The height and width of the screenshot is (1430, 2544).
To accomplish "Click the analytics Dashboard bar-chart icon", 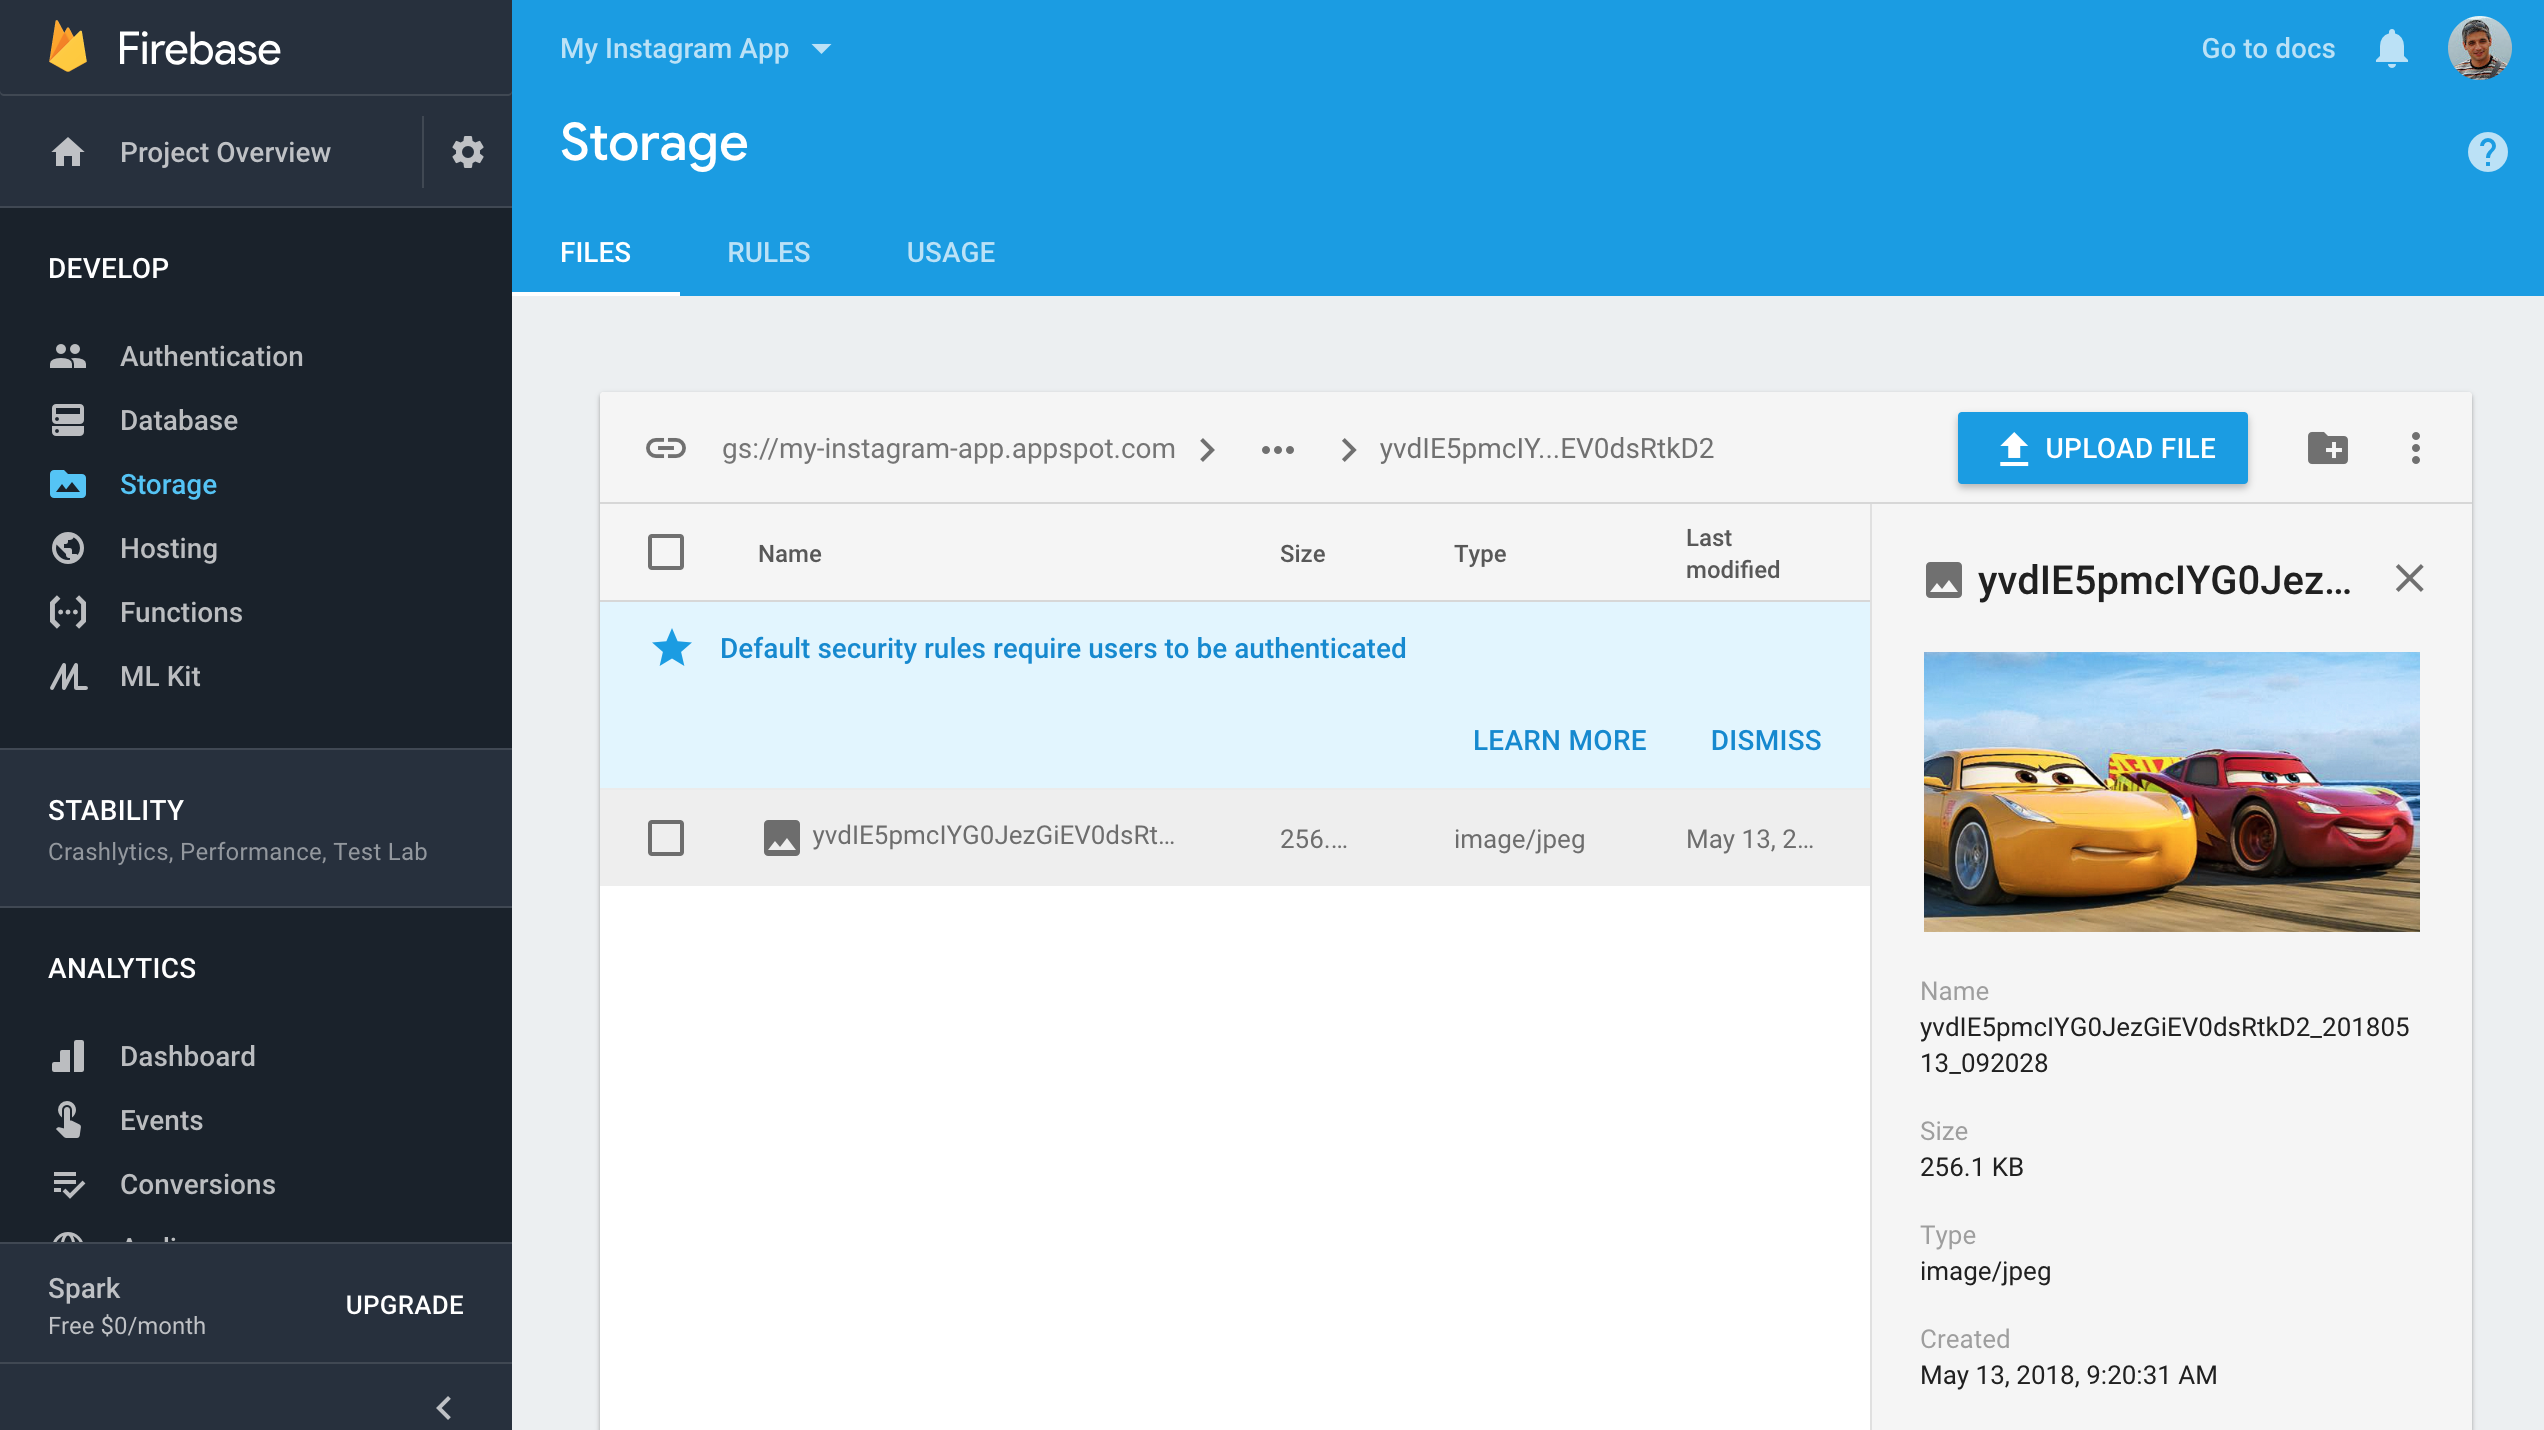I will (68, 1056).
